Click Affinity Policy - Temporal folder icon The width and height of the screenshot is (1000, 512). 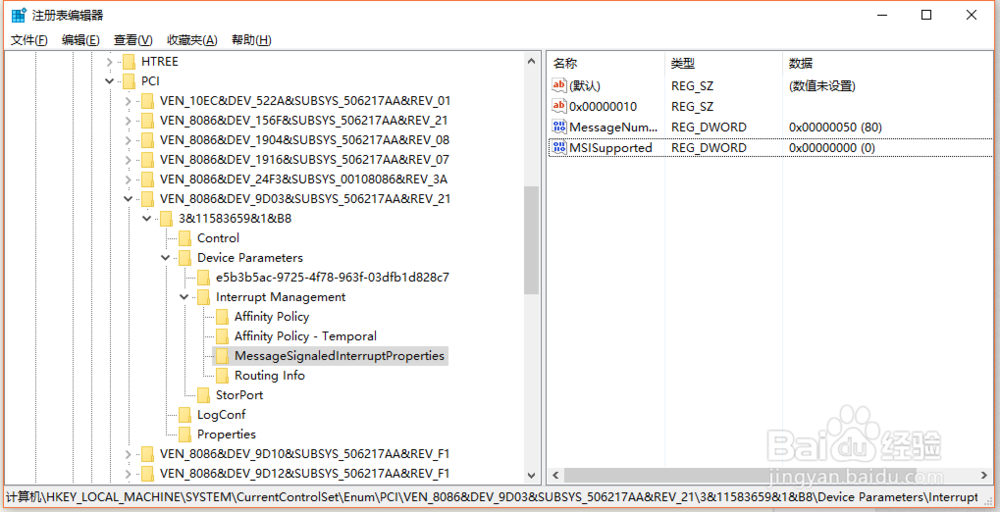click(x=222, y=336)
